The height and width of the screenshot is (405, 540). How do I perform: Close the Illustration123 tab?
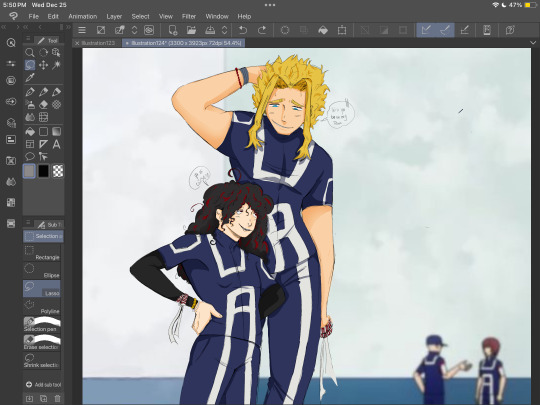coord(77,43)
